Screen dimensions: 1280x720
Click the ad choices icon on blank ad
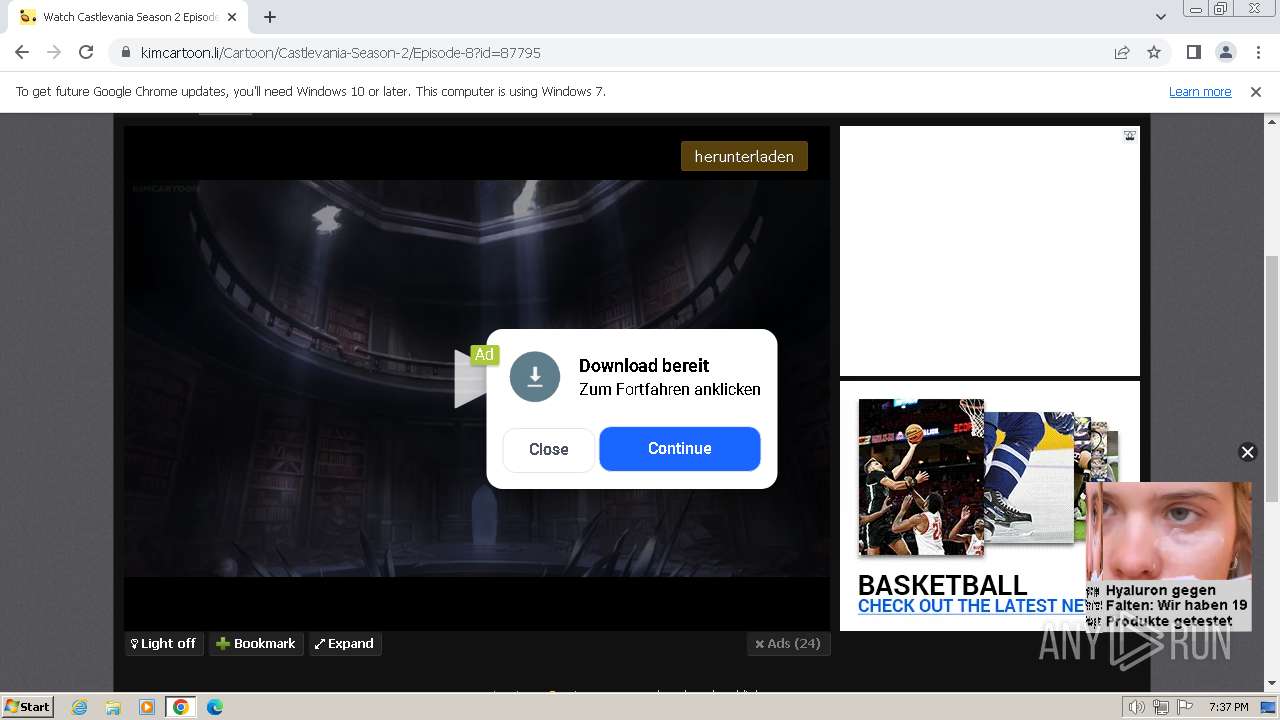(x=1129, y=136)
